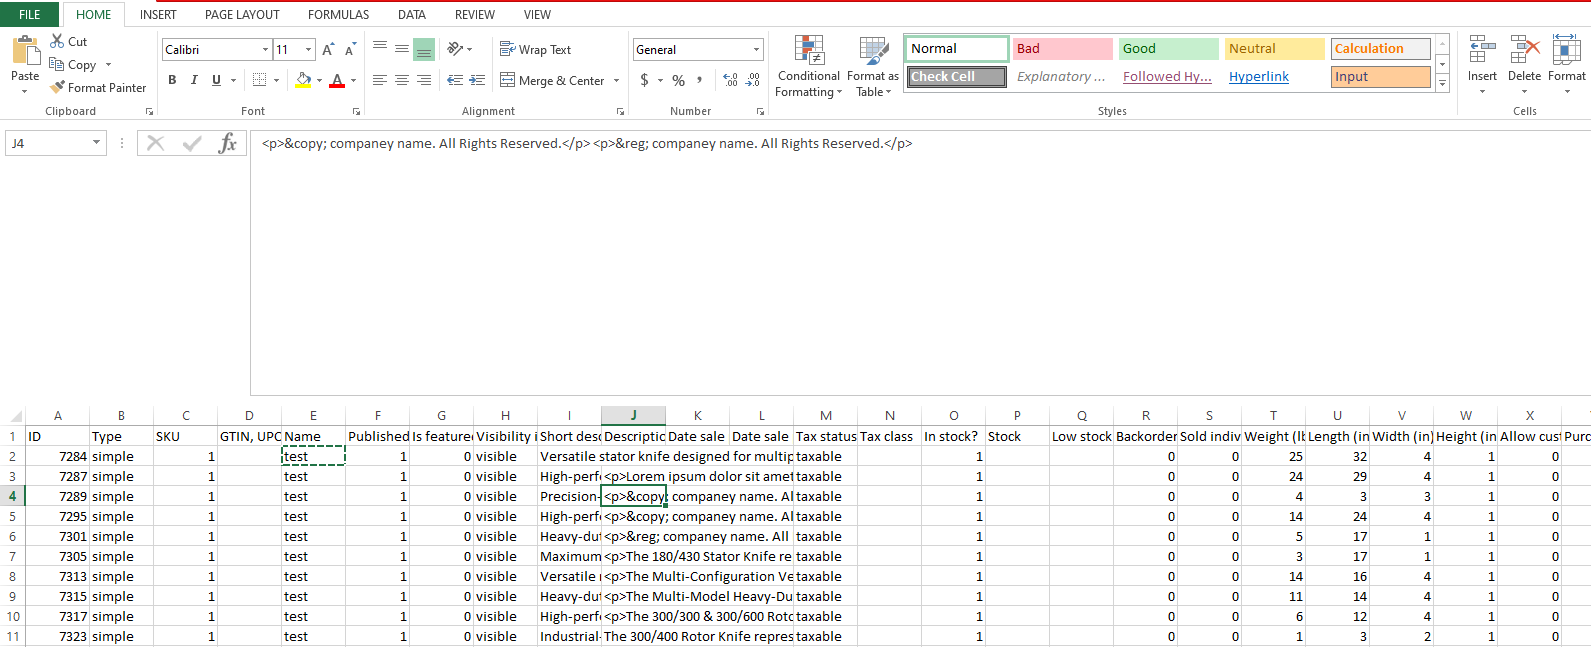Image resolution: width=1591 pixels, height=647 pixels.
Task: Click the Center align icon
Action: pos(402,80)
